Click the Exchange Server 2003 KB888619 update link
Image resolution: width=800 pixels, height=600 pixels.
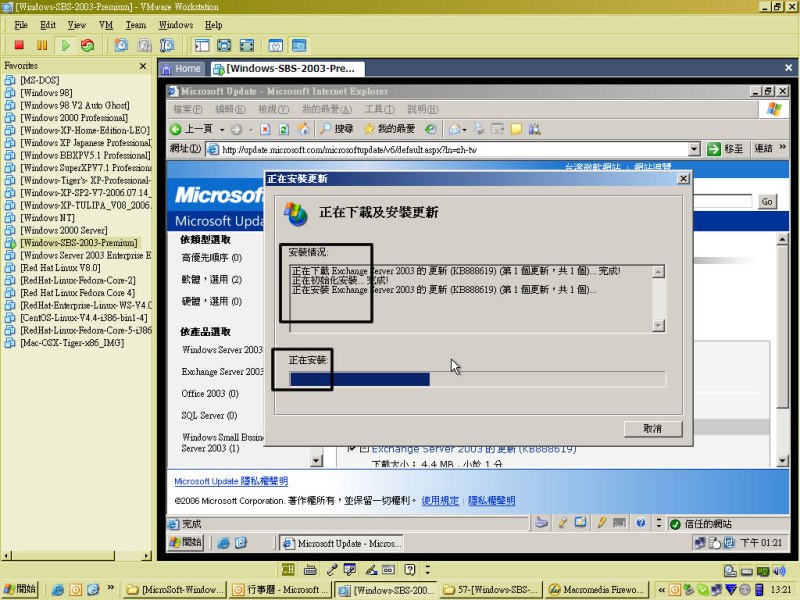click(x=474, y=449)
